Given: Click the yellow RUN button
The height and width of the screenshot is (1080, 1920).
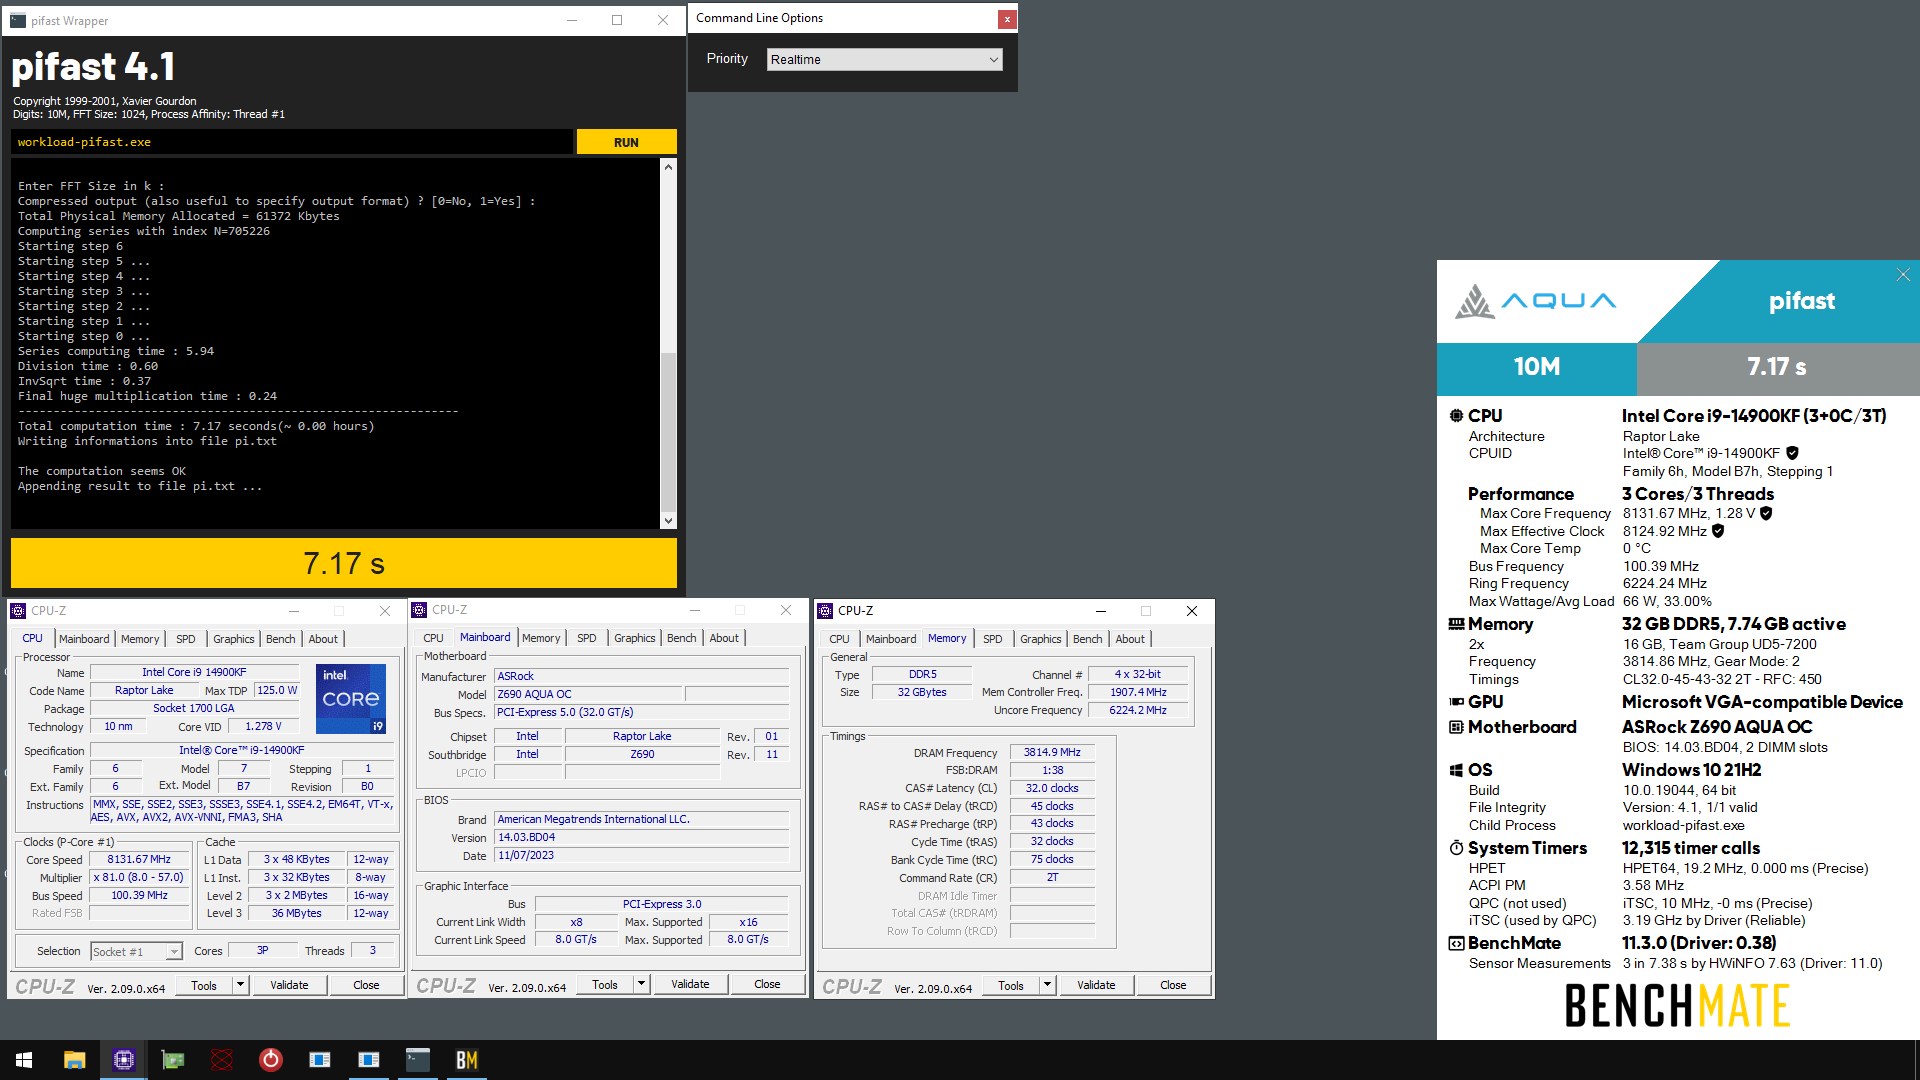Looking at the screenshot, I should point(626,142).
